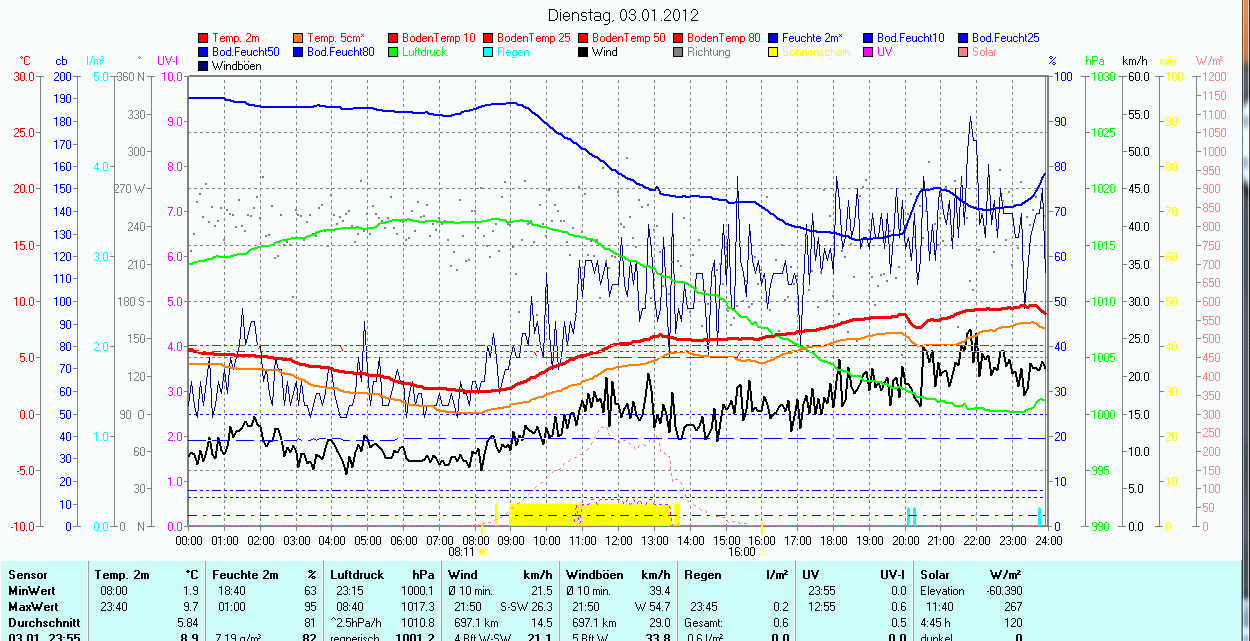Click the cyan Regen legend swatch
Viewport: 1250px width, 641px height.
(x=489, y=52)
